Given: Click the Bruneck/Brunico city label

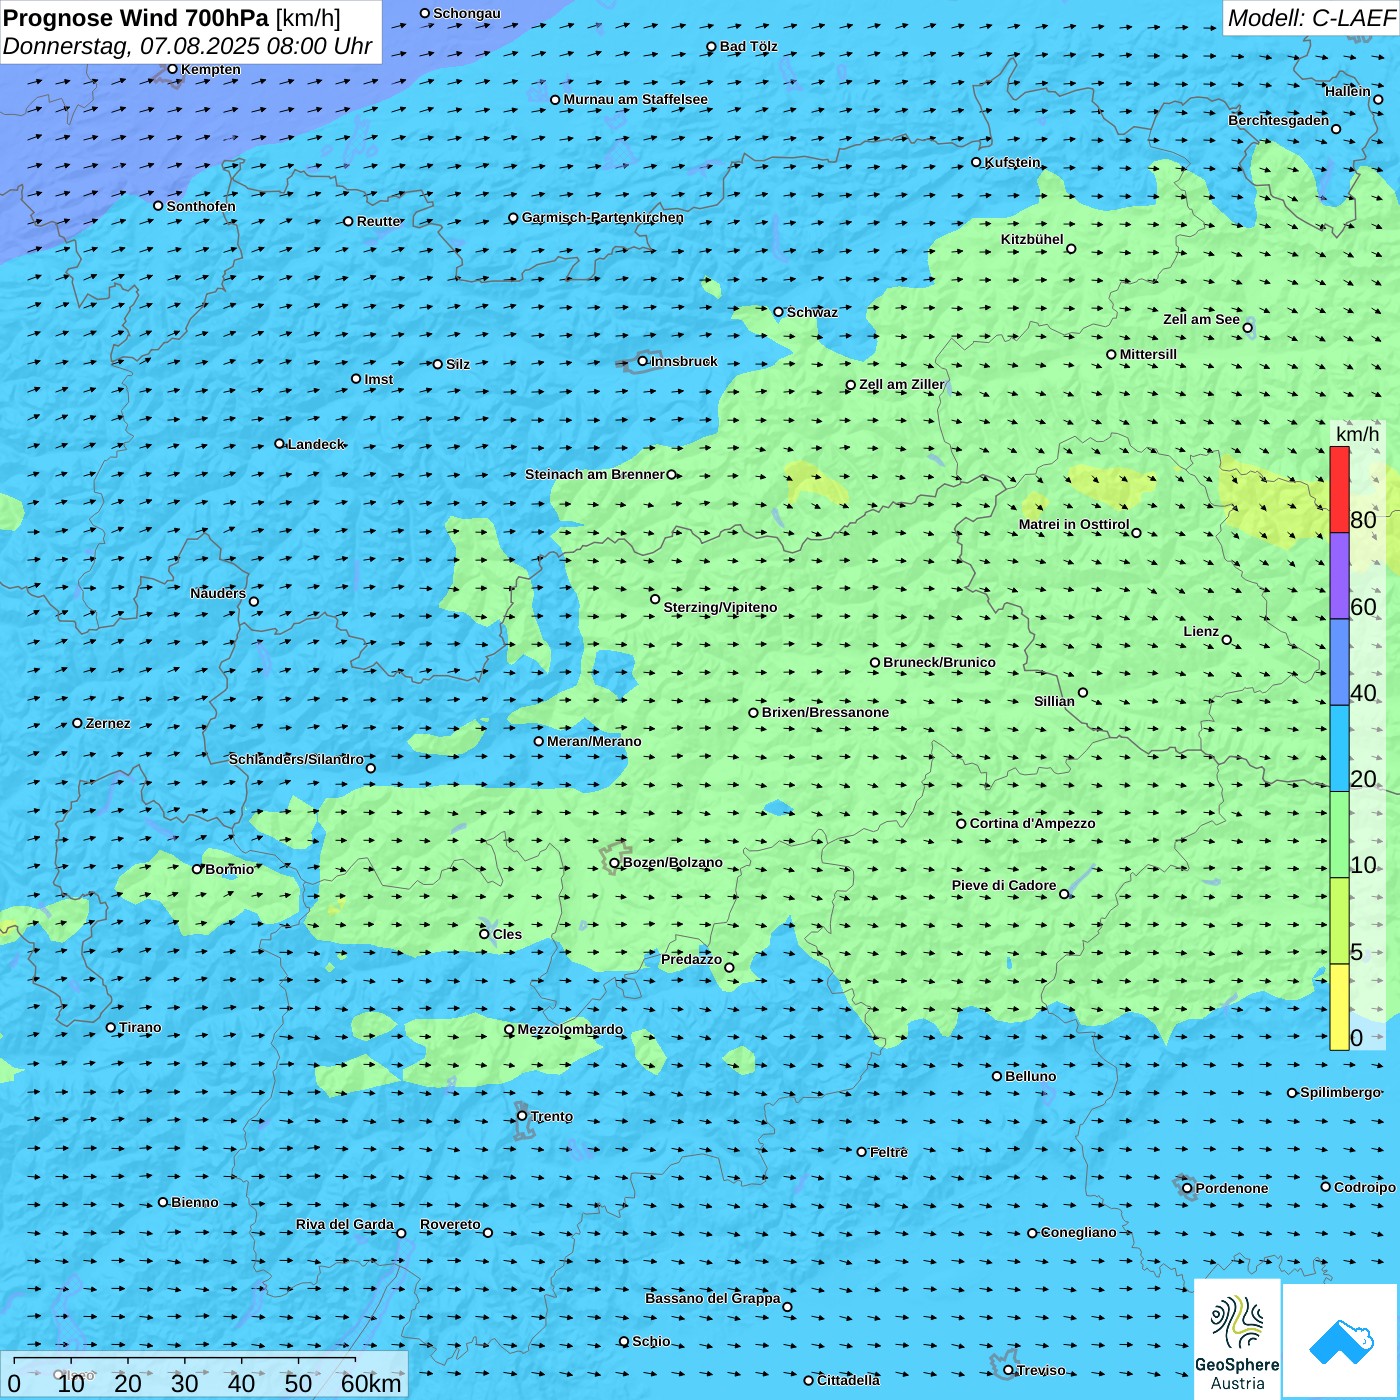Looking at the screenshot, I should (939, 662).
